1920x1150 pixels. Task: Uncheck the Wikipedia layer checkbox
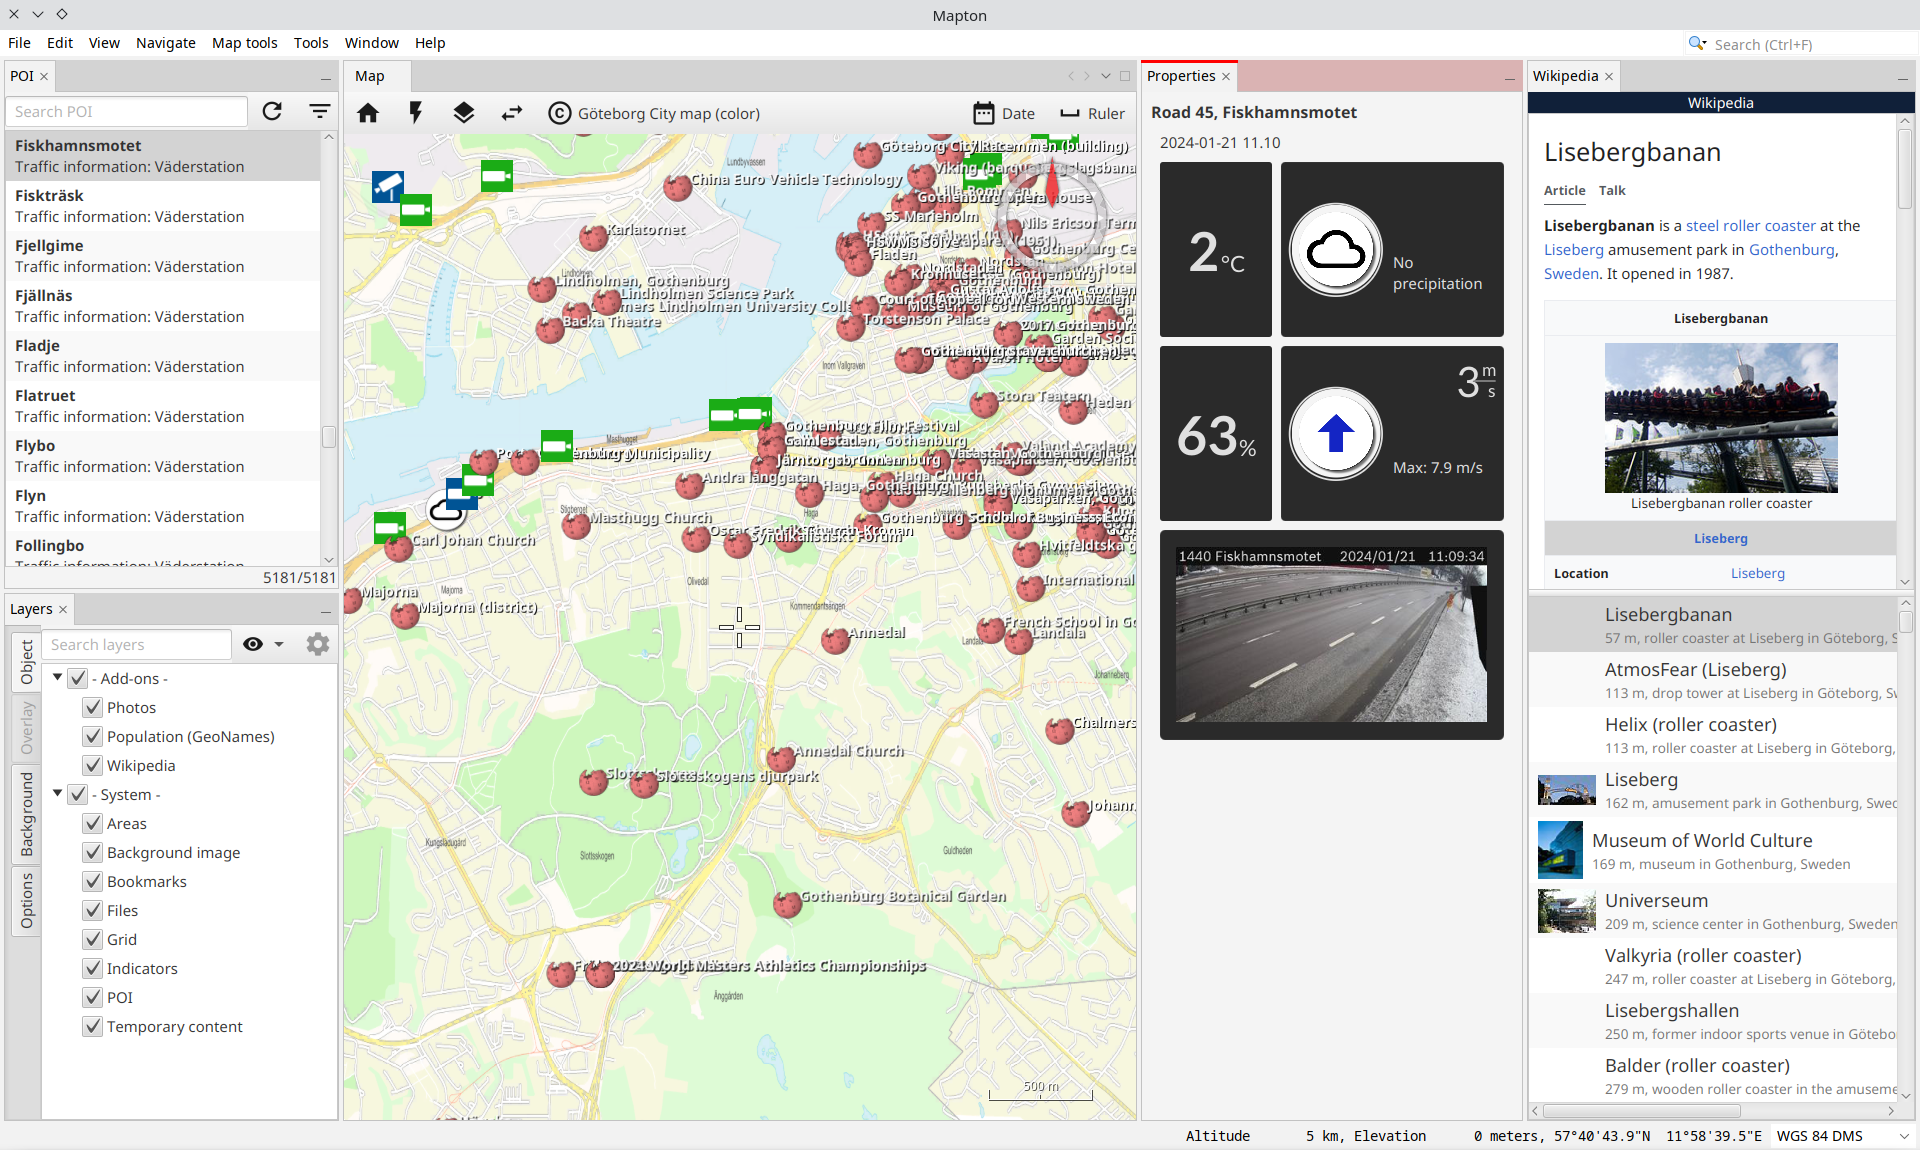(93, 765)
